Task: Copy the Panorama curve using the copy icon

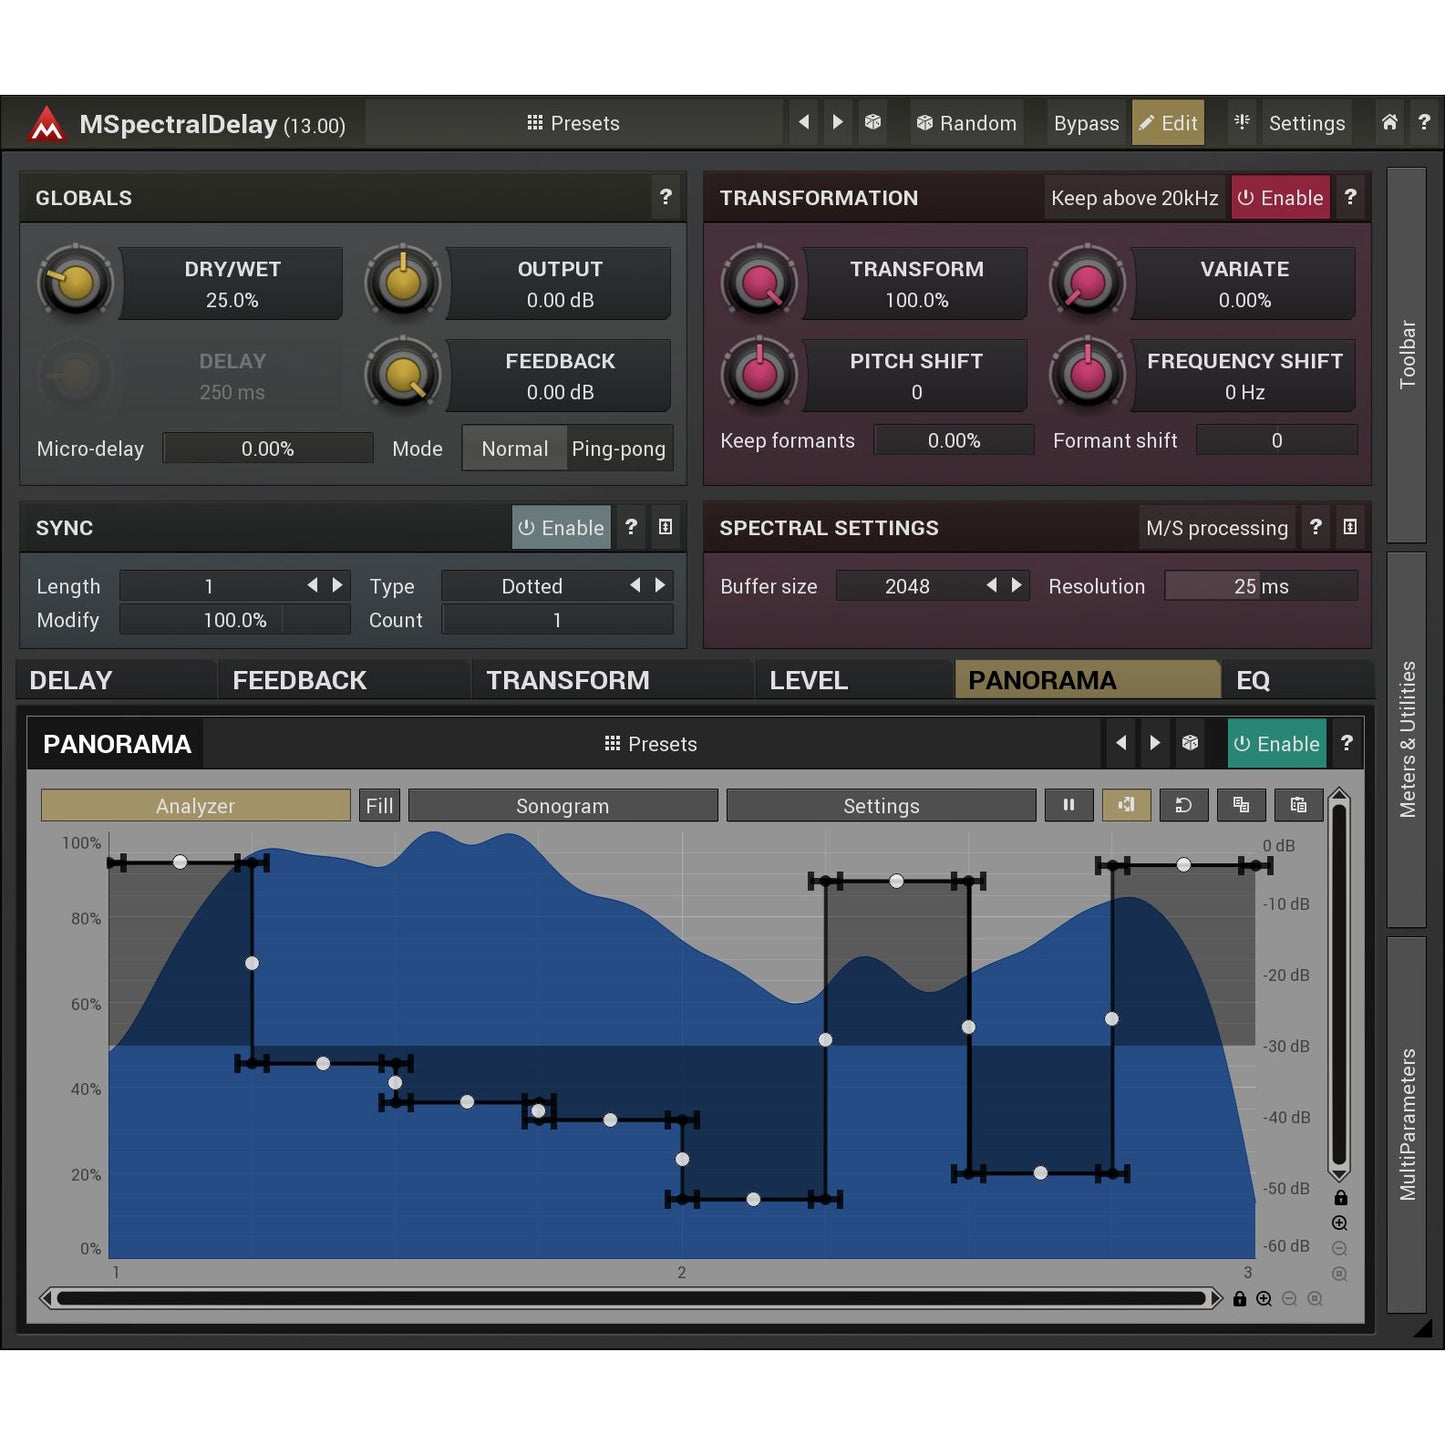Action: tap(1241, 805)
